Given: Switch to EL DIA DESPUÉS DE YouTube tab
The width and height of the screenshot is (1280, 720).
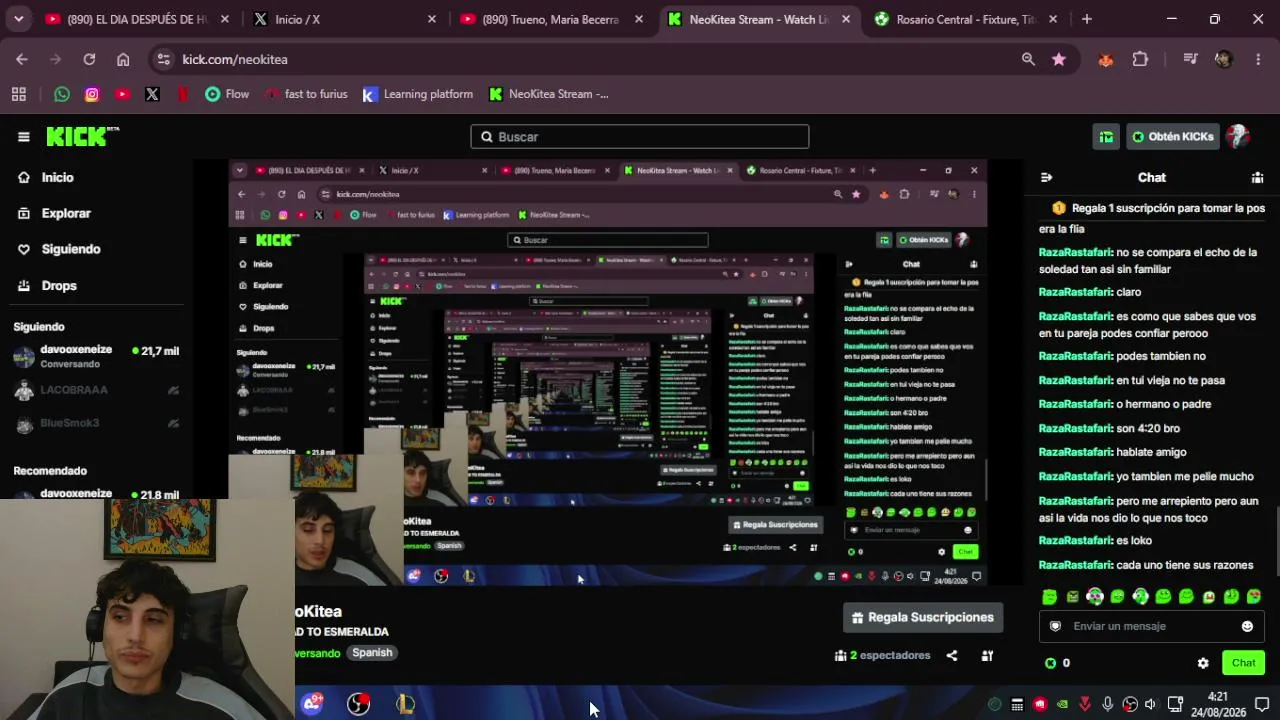Looking at the screenshot, I should [136, 19].
